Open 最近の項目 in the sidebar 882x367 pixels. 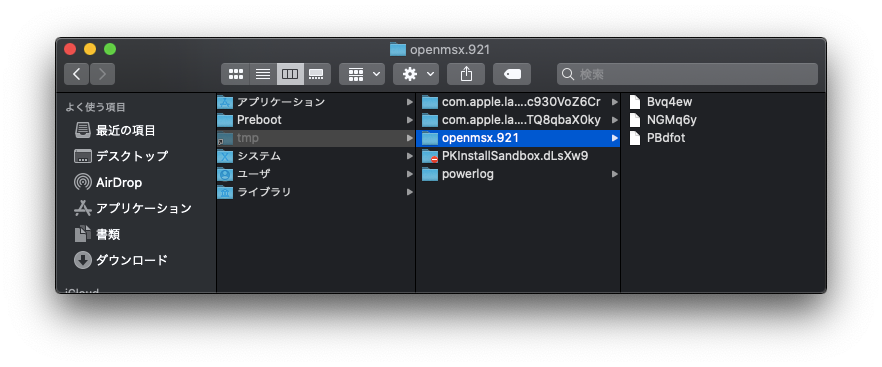[x=125, y=131]
